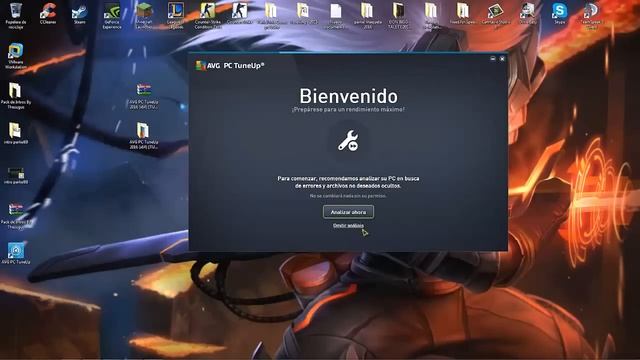Click the wrench icon under Bienvenido

[348, 141]
